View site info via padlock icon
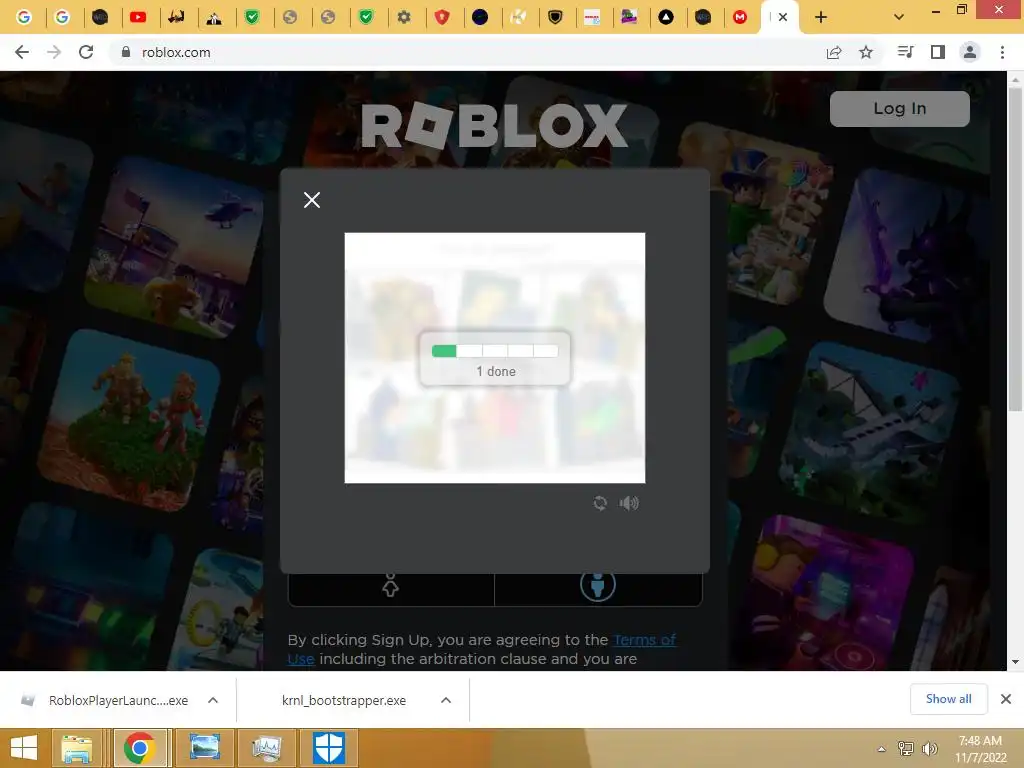This screenshot has width=1024, height=768. click(125, 52)
